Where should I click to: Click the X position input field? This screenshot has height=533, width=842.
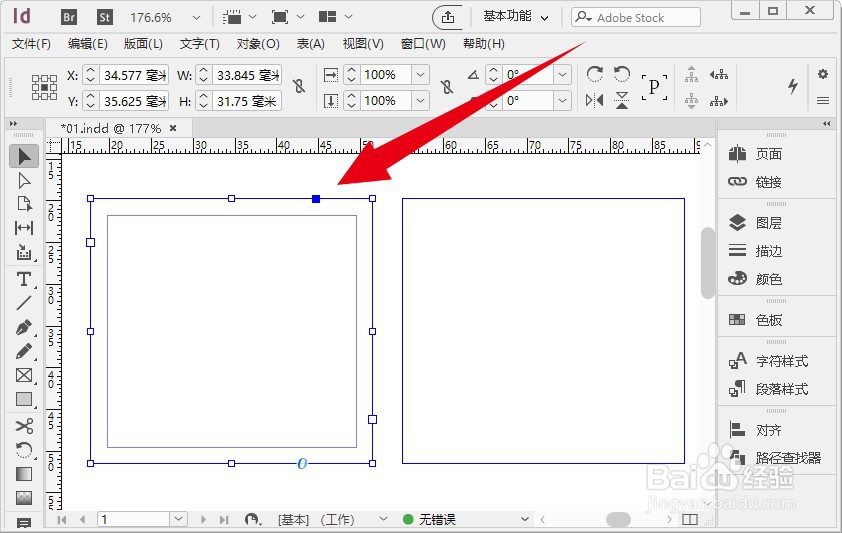(x=133, y=75)
